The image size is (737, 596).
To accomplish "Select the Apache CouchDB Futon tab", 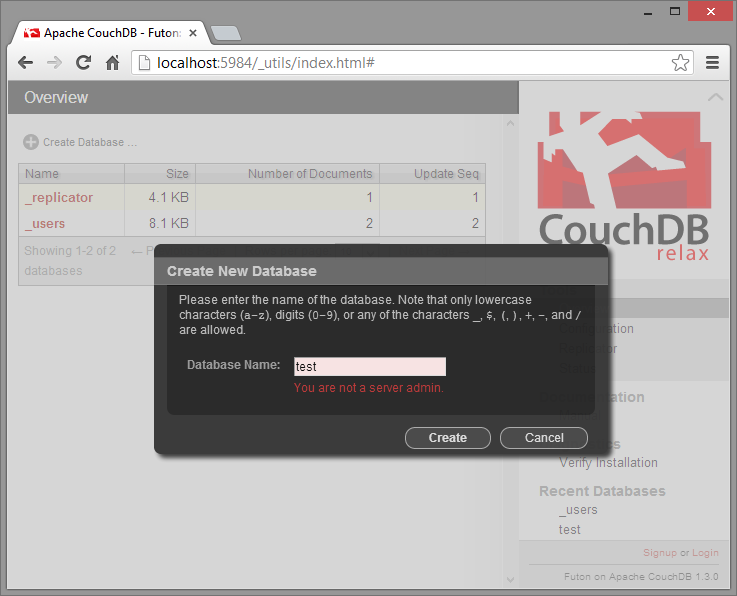I will click(x=111, y=33).
